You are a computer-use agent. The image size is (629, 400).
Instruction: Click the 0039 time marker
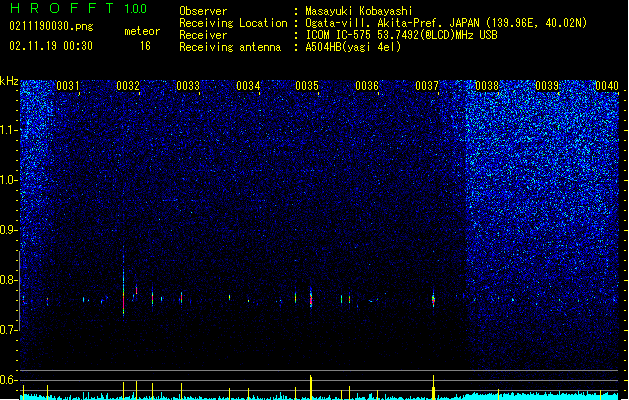pyautogui.click(x=547, y=86)
